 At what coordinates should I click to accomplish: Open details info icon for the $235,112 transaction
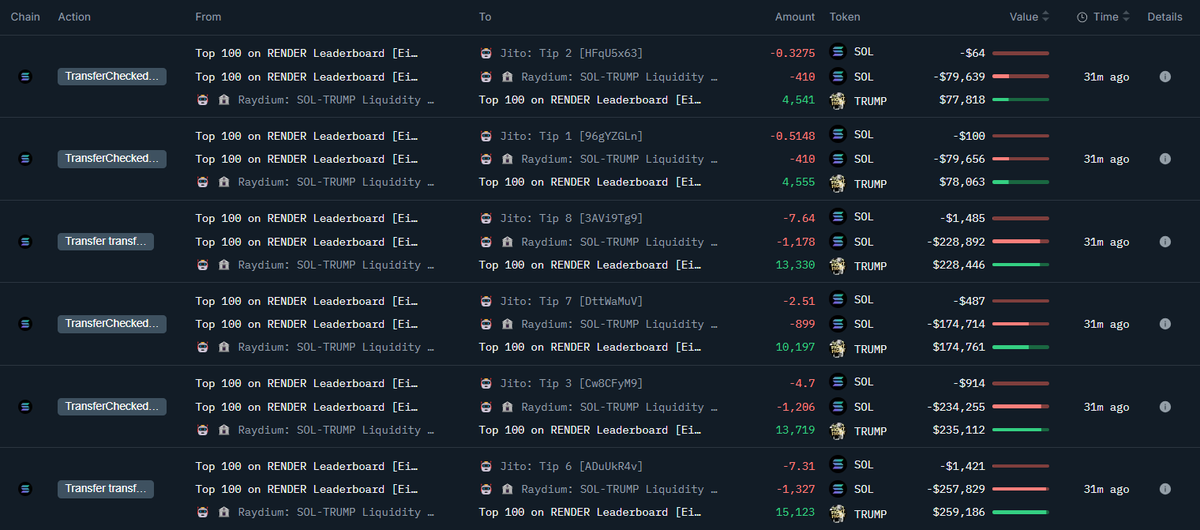pos(1165,406)
